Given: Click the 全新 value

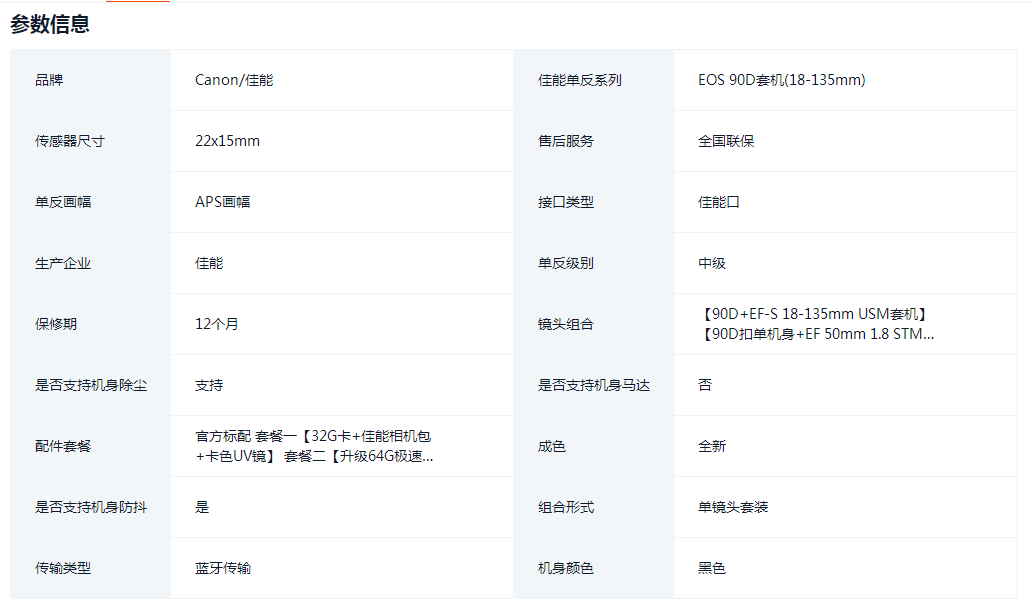Looking at the screenshot, I should (711, 447).
